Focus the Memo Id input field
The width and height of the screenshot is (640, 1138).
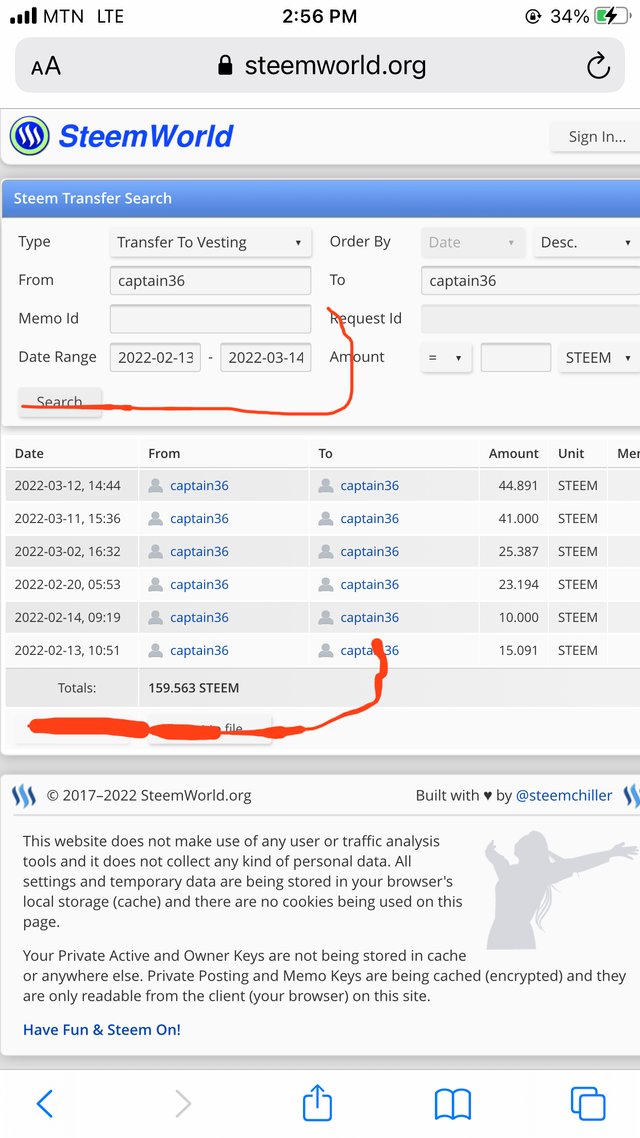coord(210,319)
